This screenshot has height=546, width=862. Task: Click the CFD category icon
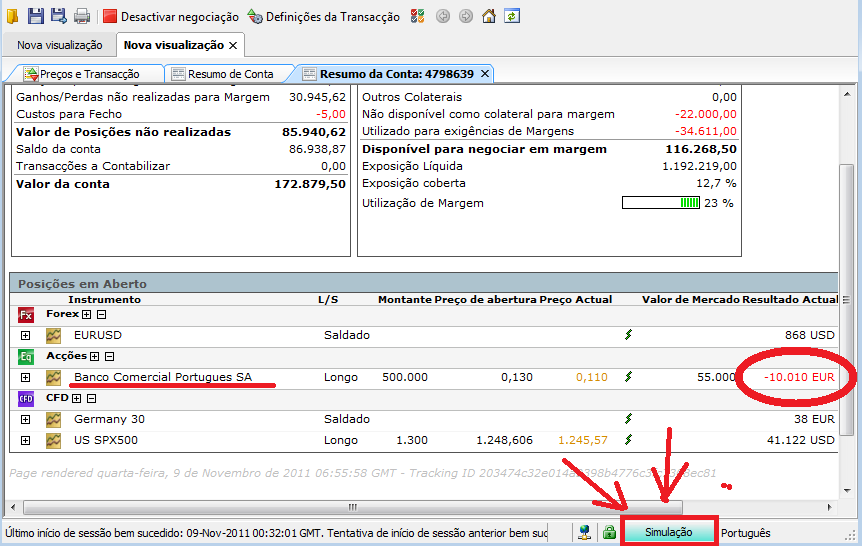tap(26, 399)
